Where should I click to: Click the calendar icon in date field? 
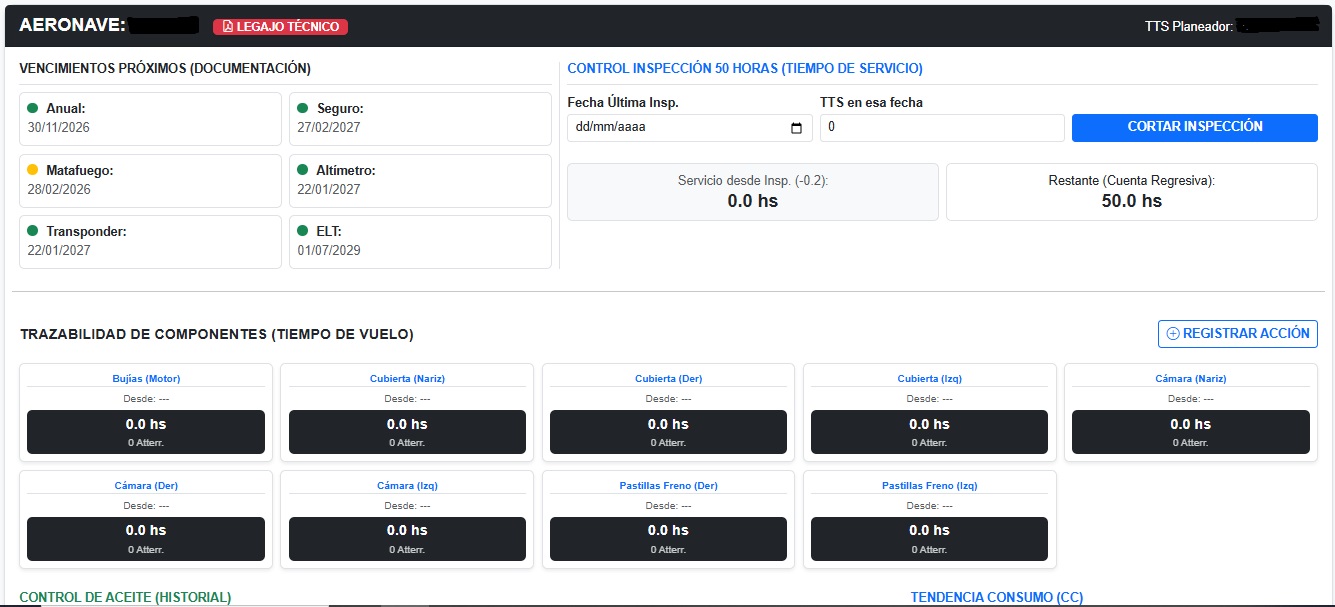coord(796,128)
